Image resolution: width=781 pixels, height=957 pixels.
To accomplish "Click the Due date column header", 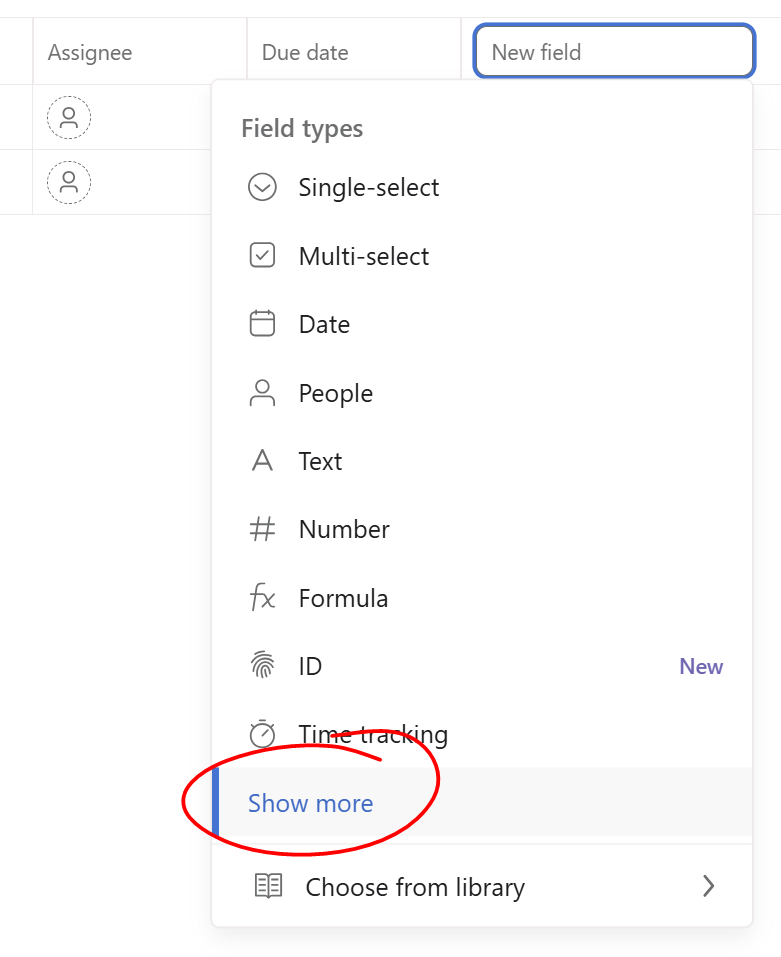I will coord(305,52).
